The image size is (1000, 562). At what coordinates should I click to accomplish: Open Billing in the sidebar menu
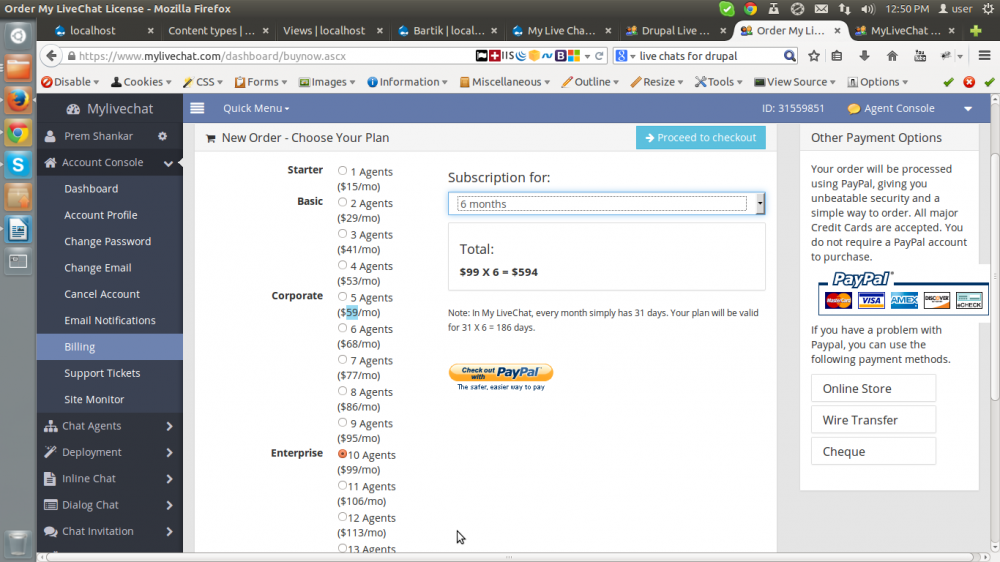pyautogui.click(x=80, y=347)
